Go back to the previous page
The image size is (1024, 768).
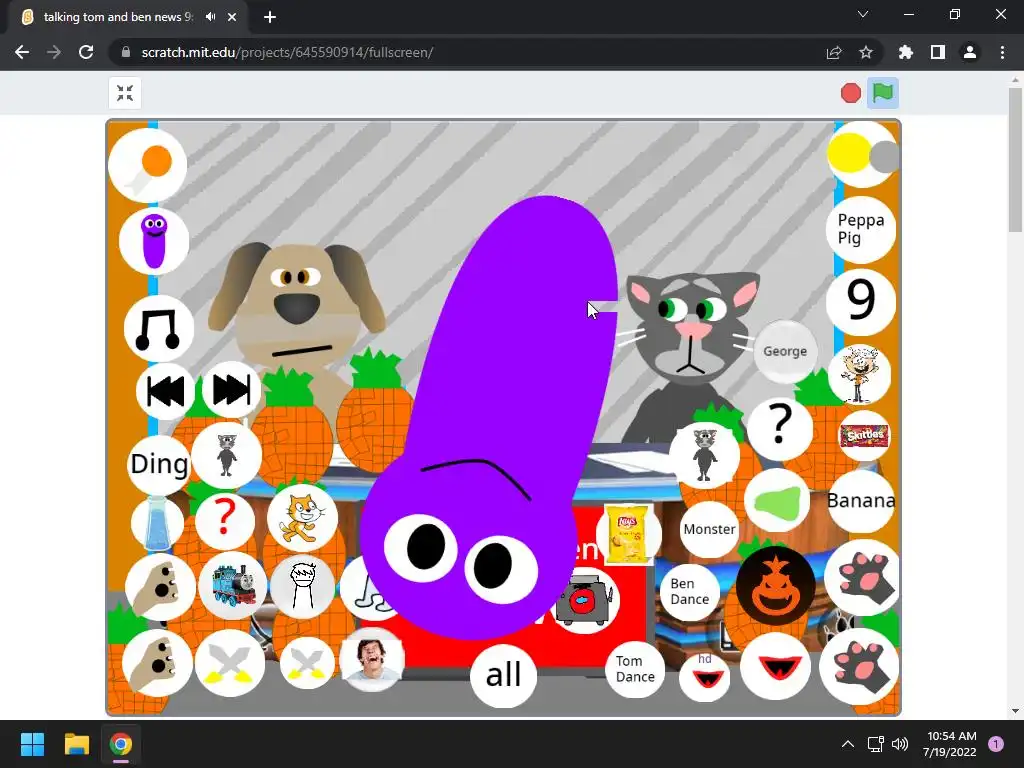22,52
